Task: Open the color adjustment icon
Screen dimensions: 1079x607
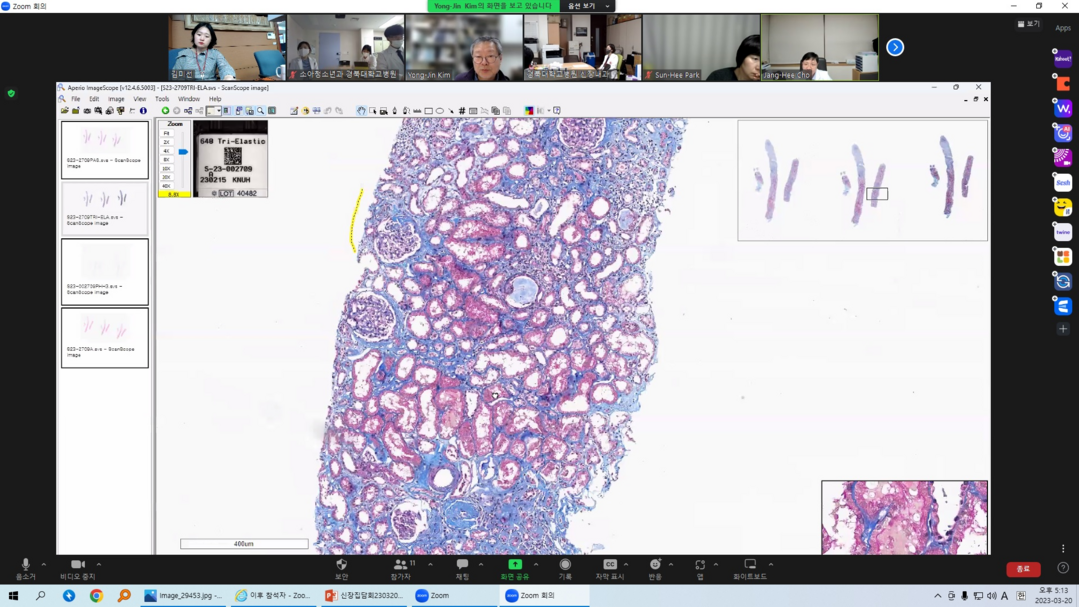Action: tap(529, 111)
